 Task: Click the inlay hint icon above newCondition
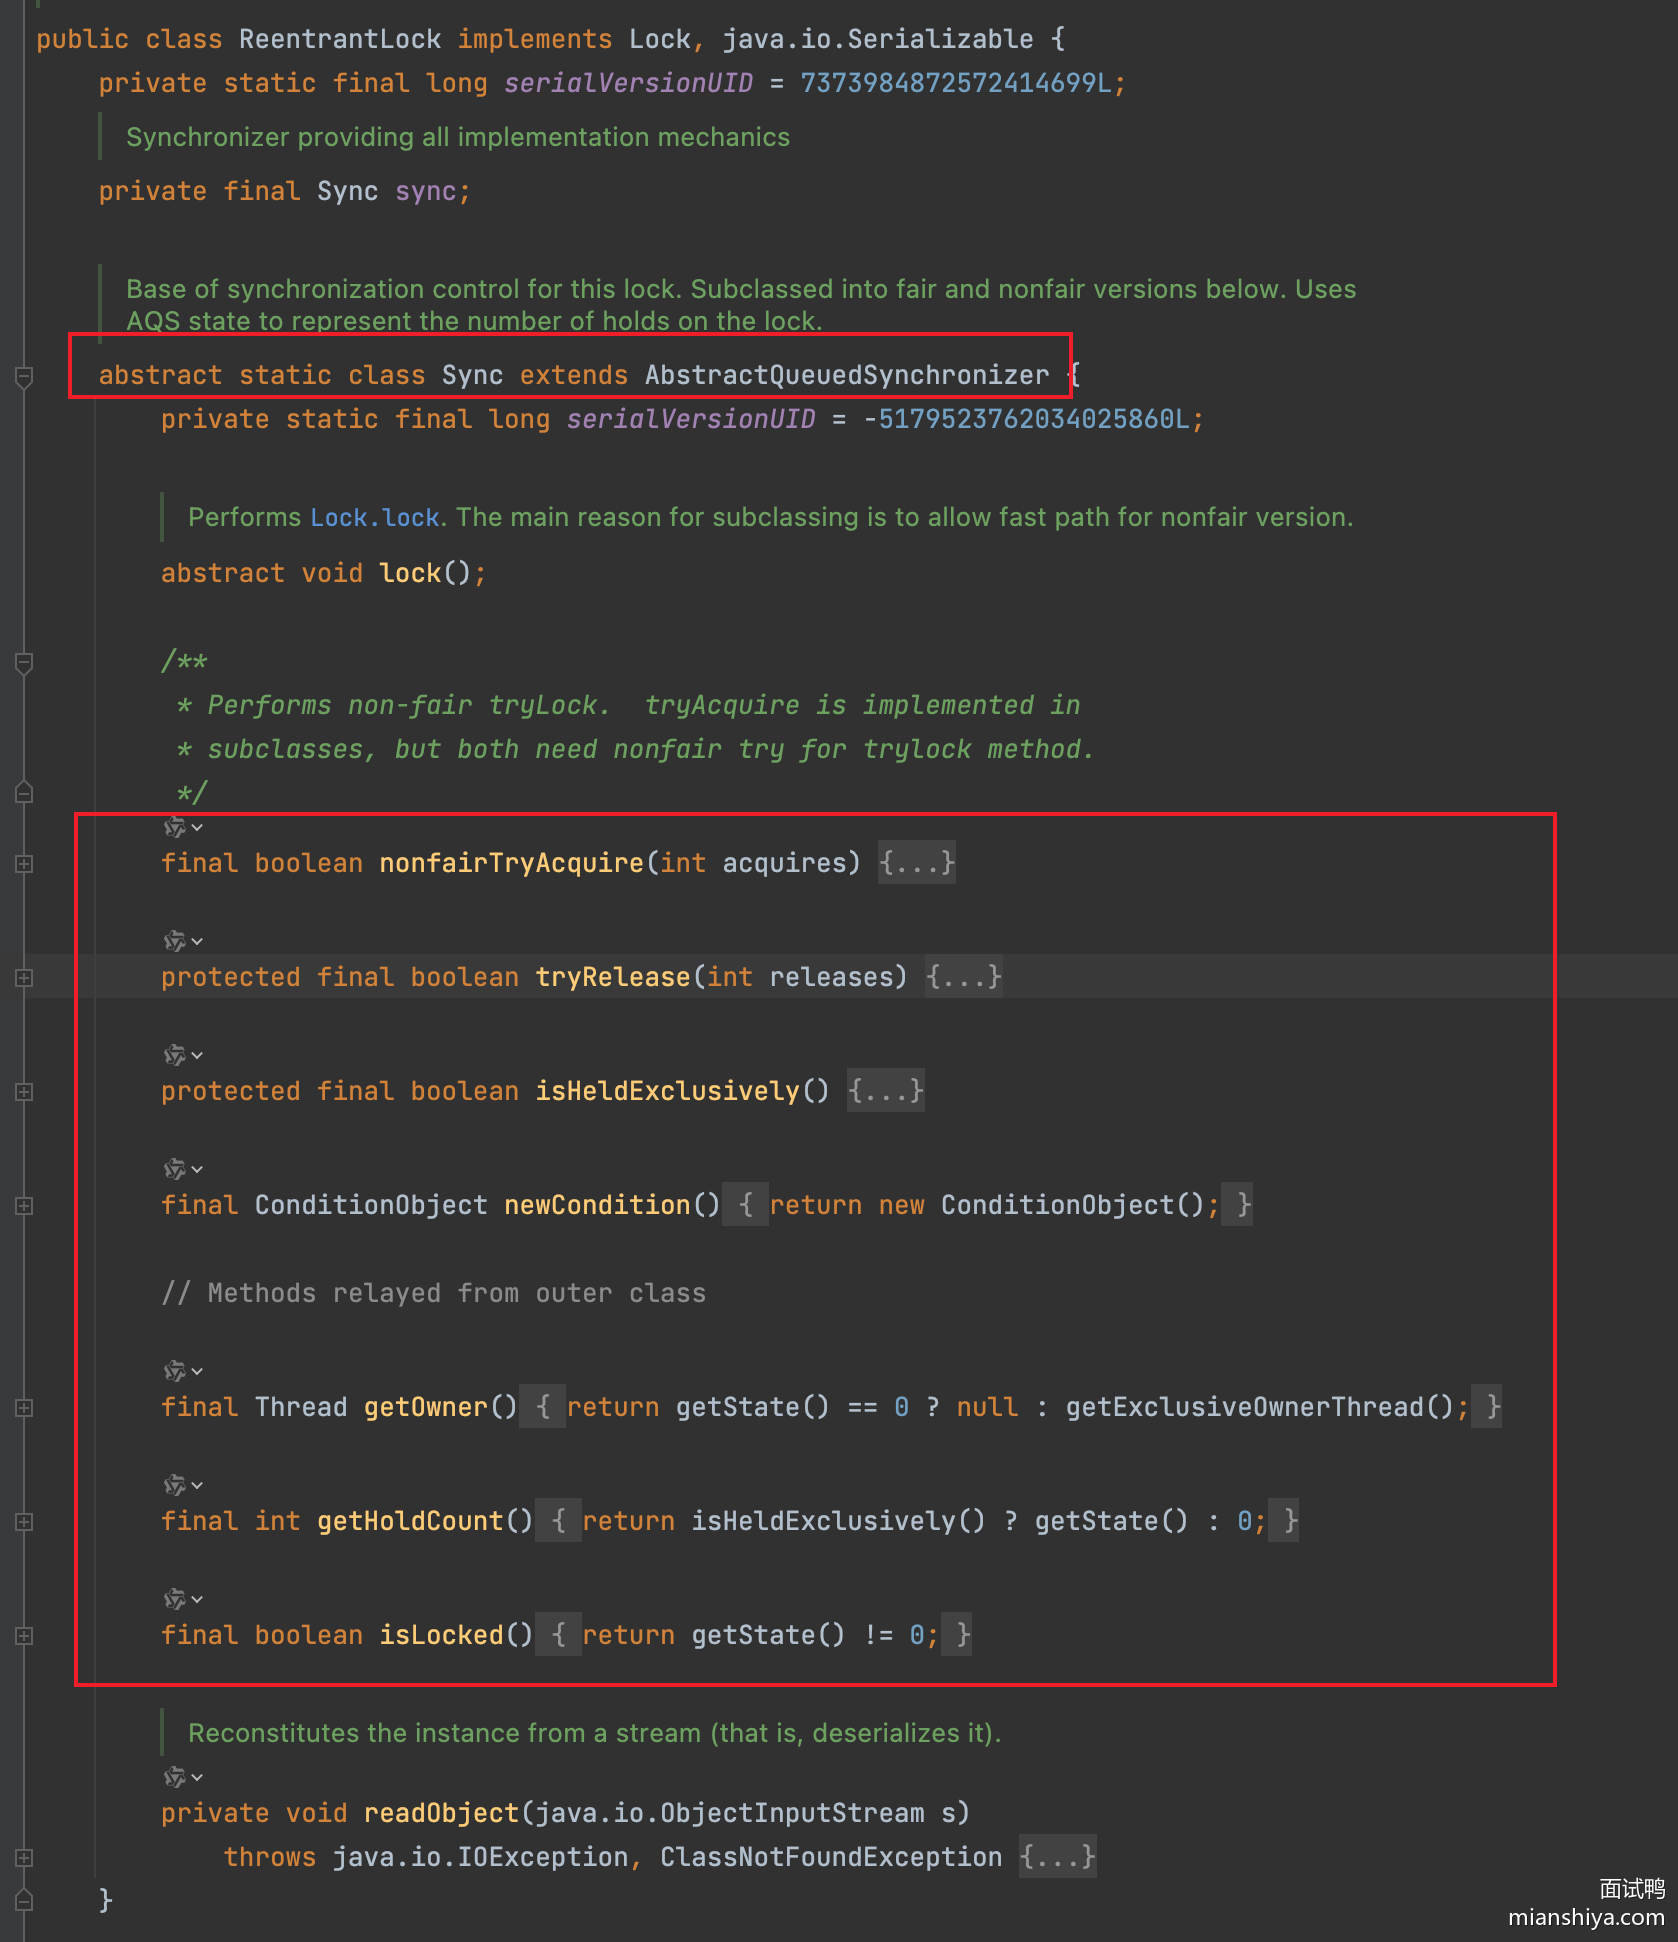click(x=176, y=1169)
